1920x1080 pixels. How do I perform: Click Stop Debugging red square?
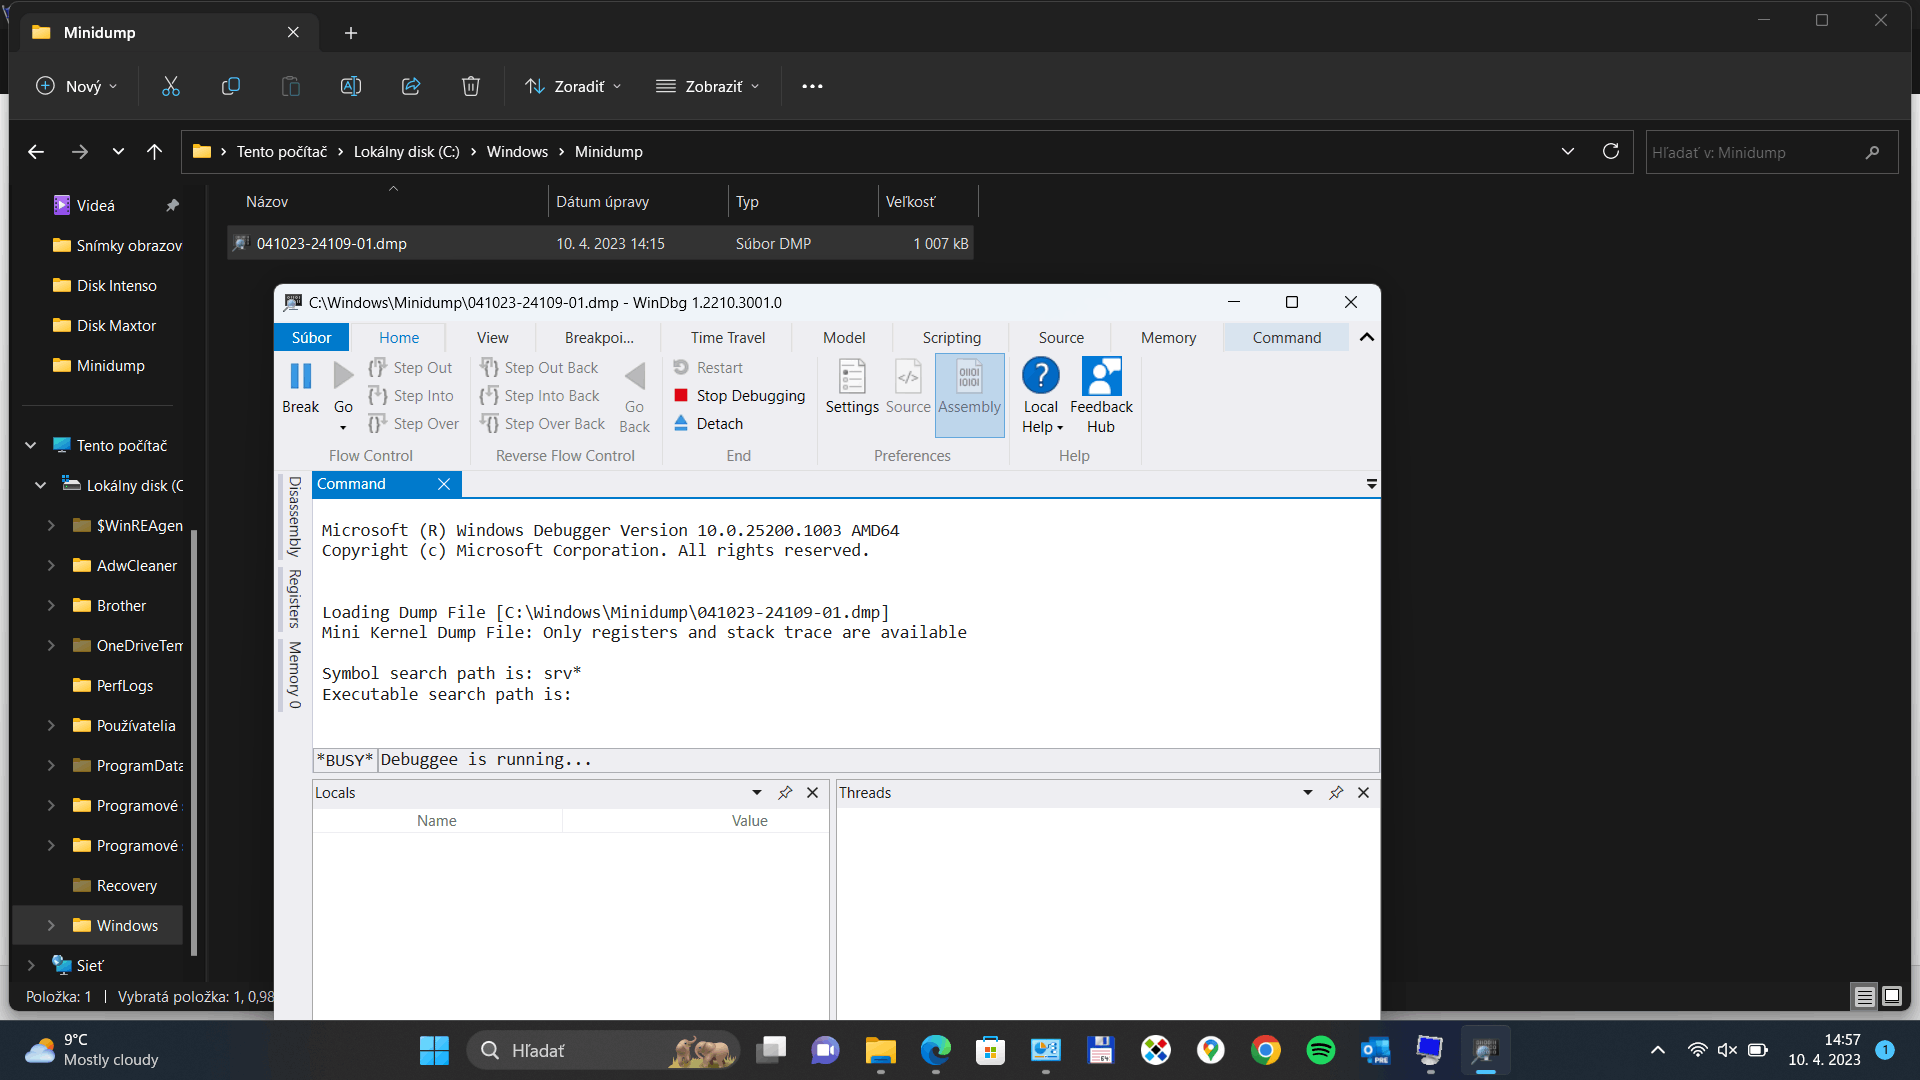681,396
